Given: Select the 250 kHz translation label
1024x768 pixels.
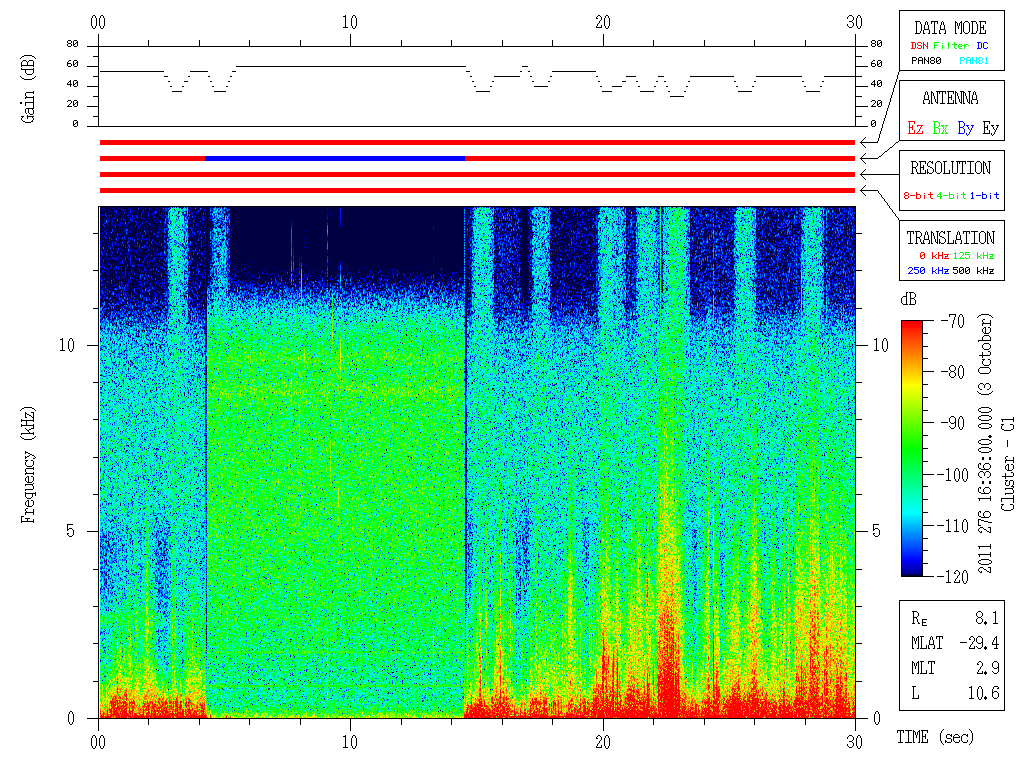Looking at the screenshot, I should tap(928, 270).
